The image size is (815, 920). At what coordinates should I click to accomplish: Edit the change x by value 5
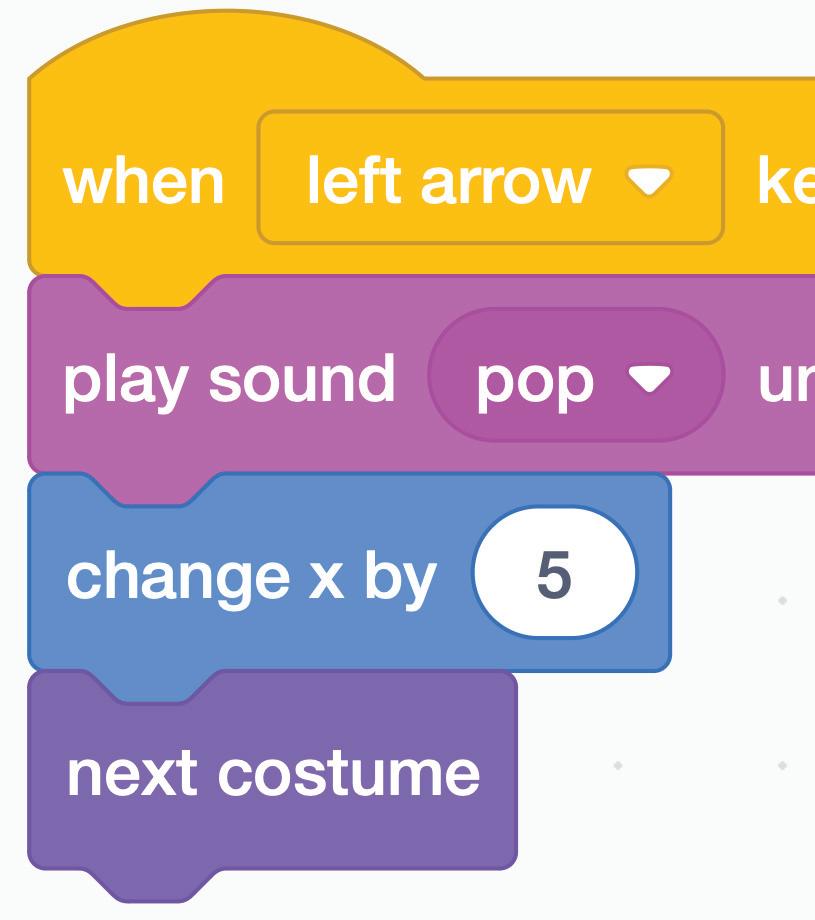pos(553,576)
